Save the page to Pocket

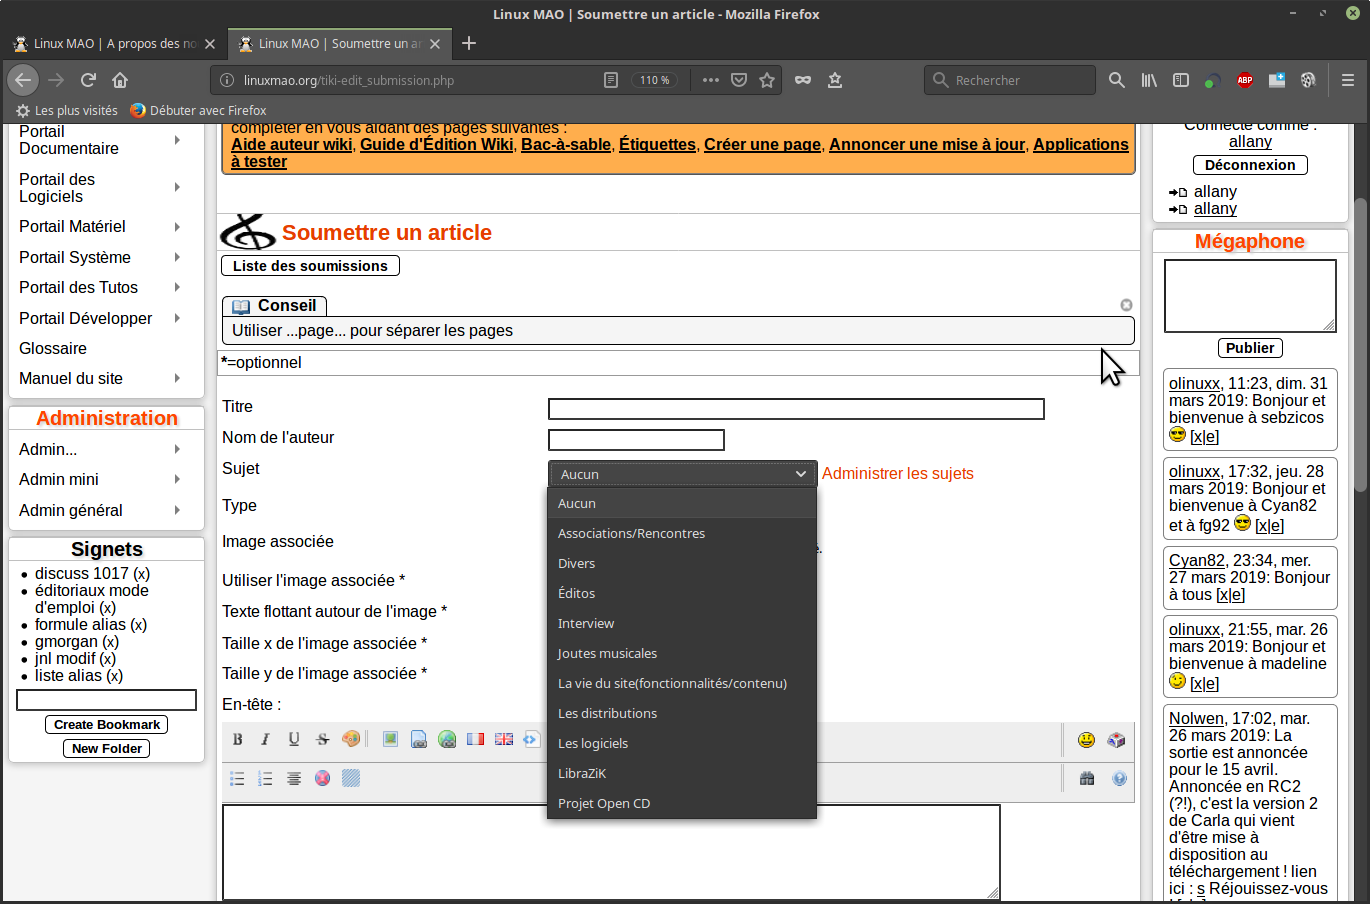(x=739, y=80)
